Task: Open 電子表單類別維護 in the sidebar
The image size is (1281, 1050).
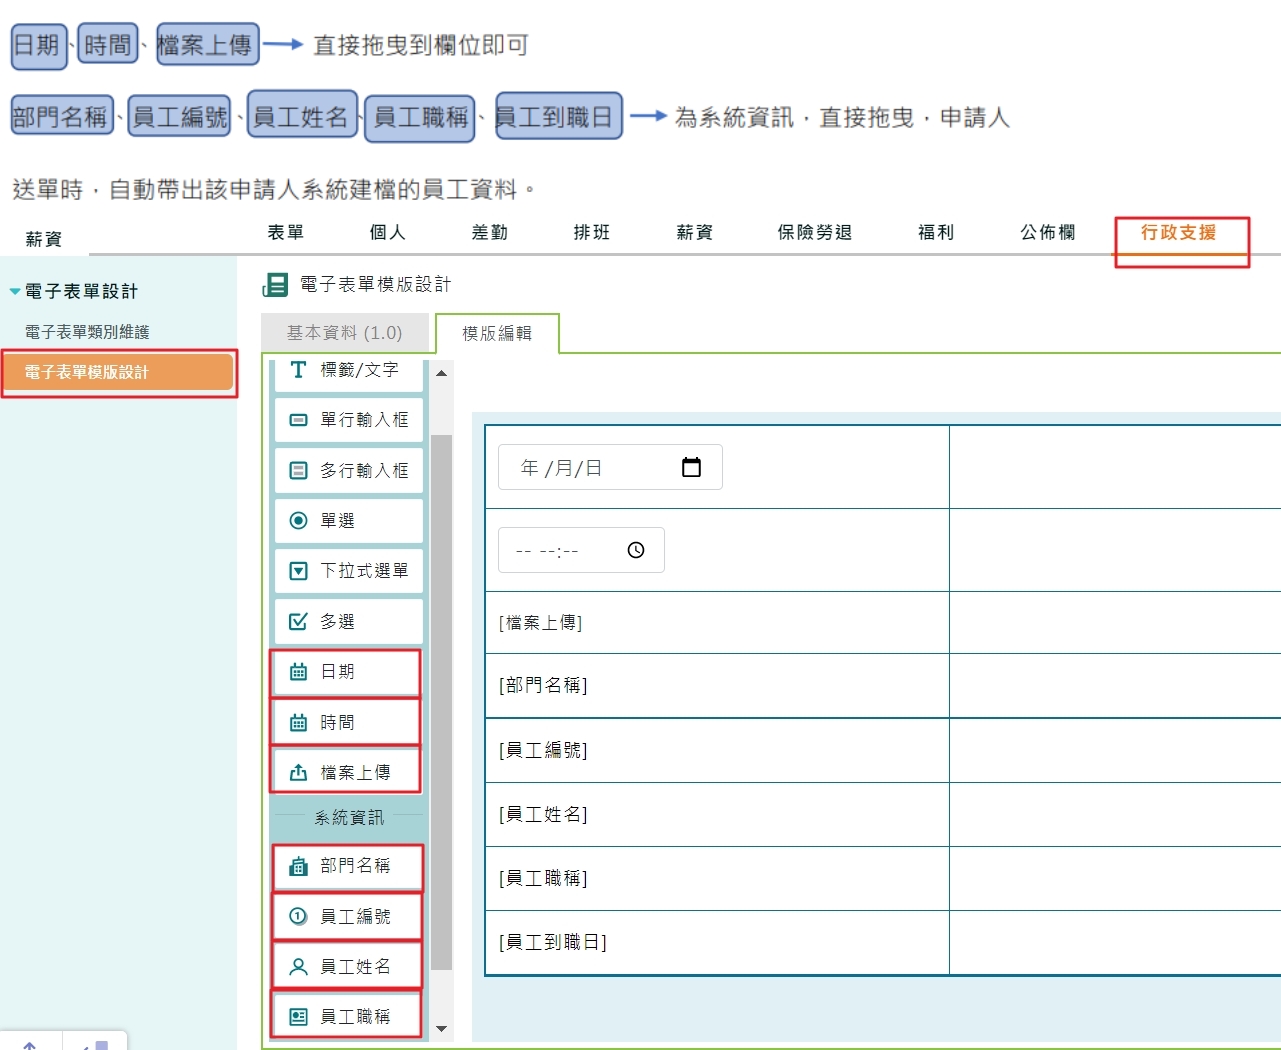Action: pyautogui.click(x=87, y=331)
